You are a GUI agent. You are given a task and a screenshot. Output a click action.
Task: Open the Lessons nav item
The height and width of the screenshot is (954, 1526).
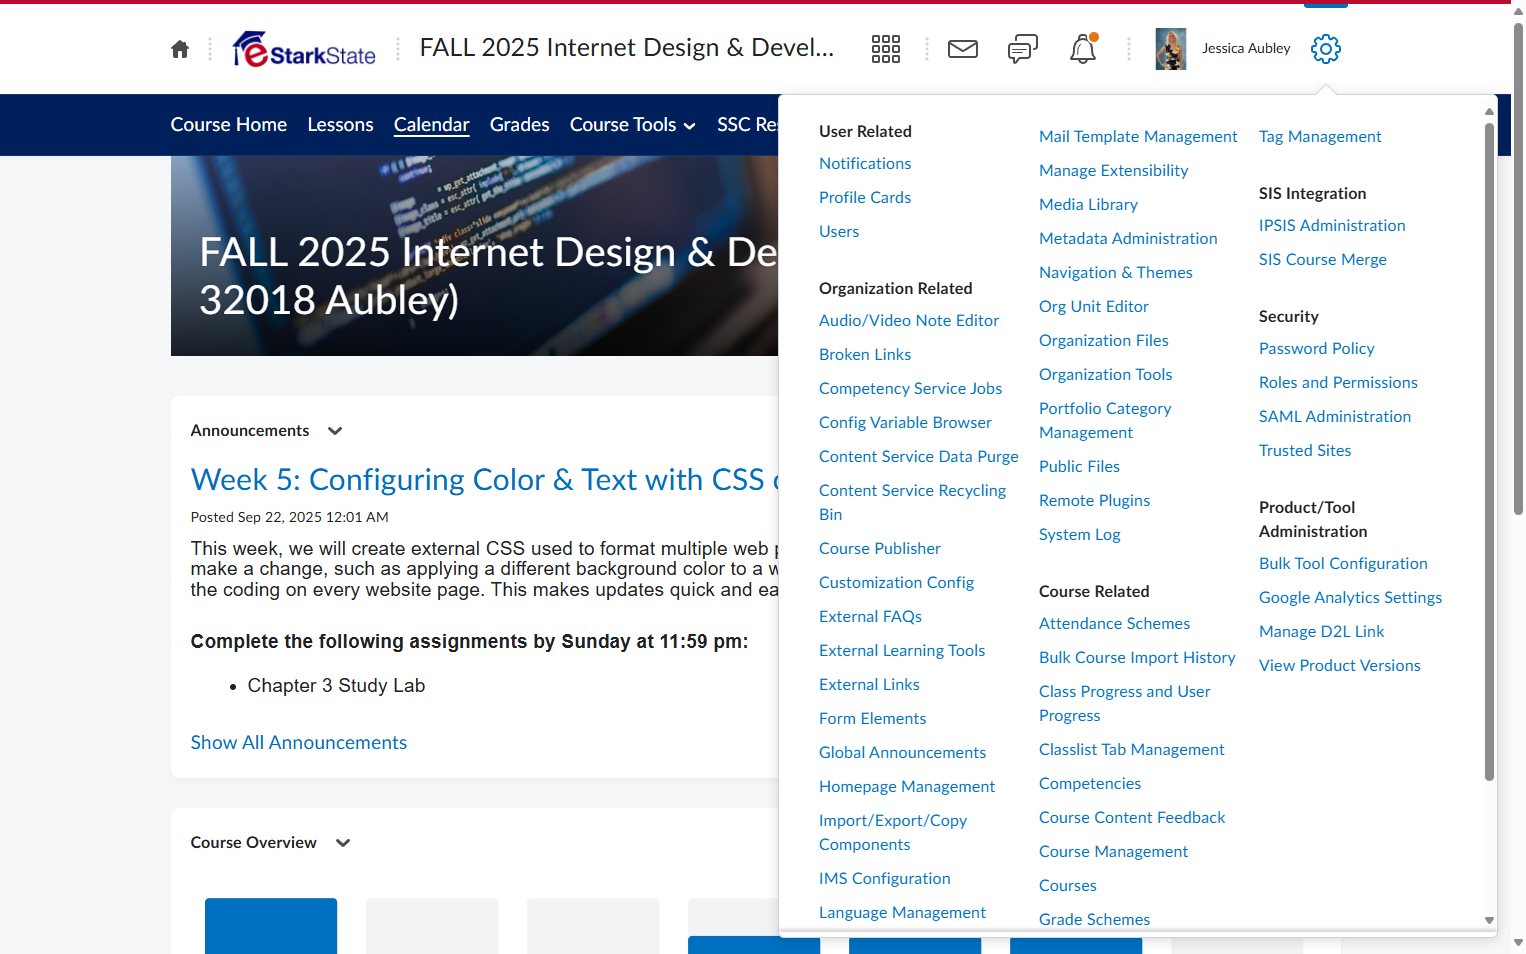point(341,125)
